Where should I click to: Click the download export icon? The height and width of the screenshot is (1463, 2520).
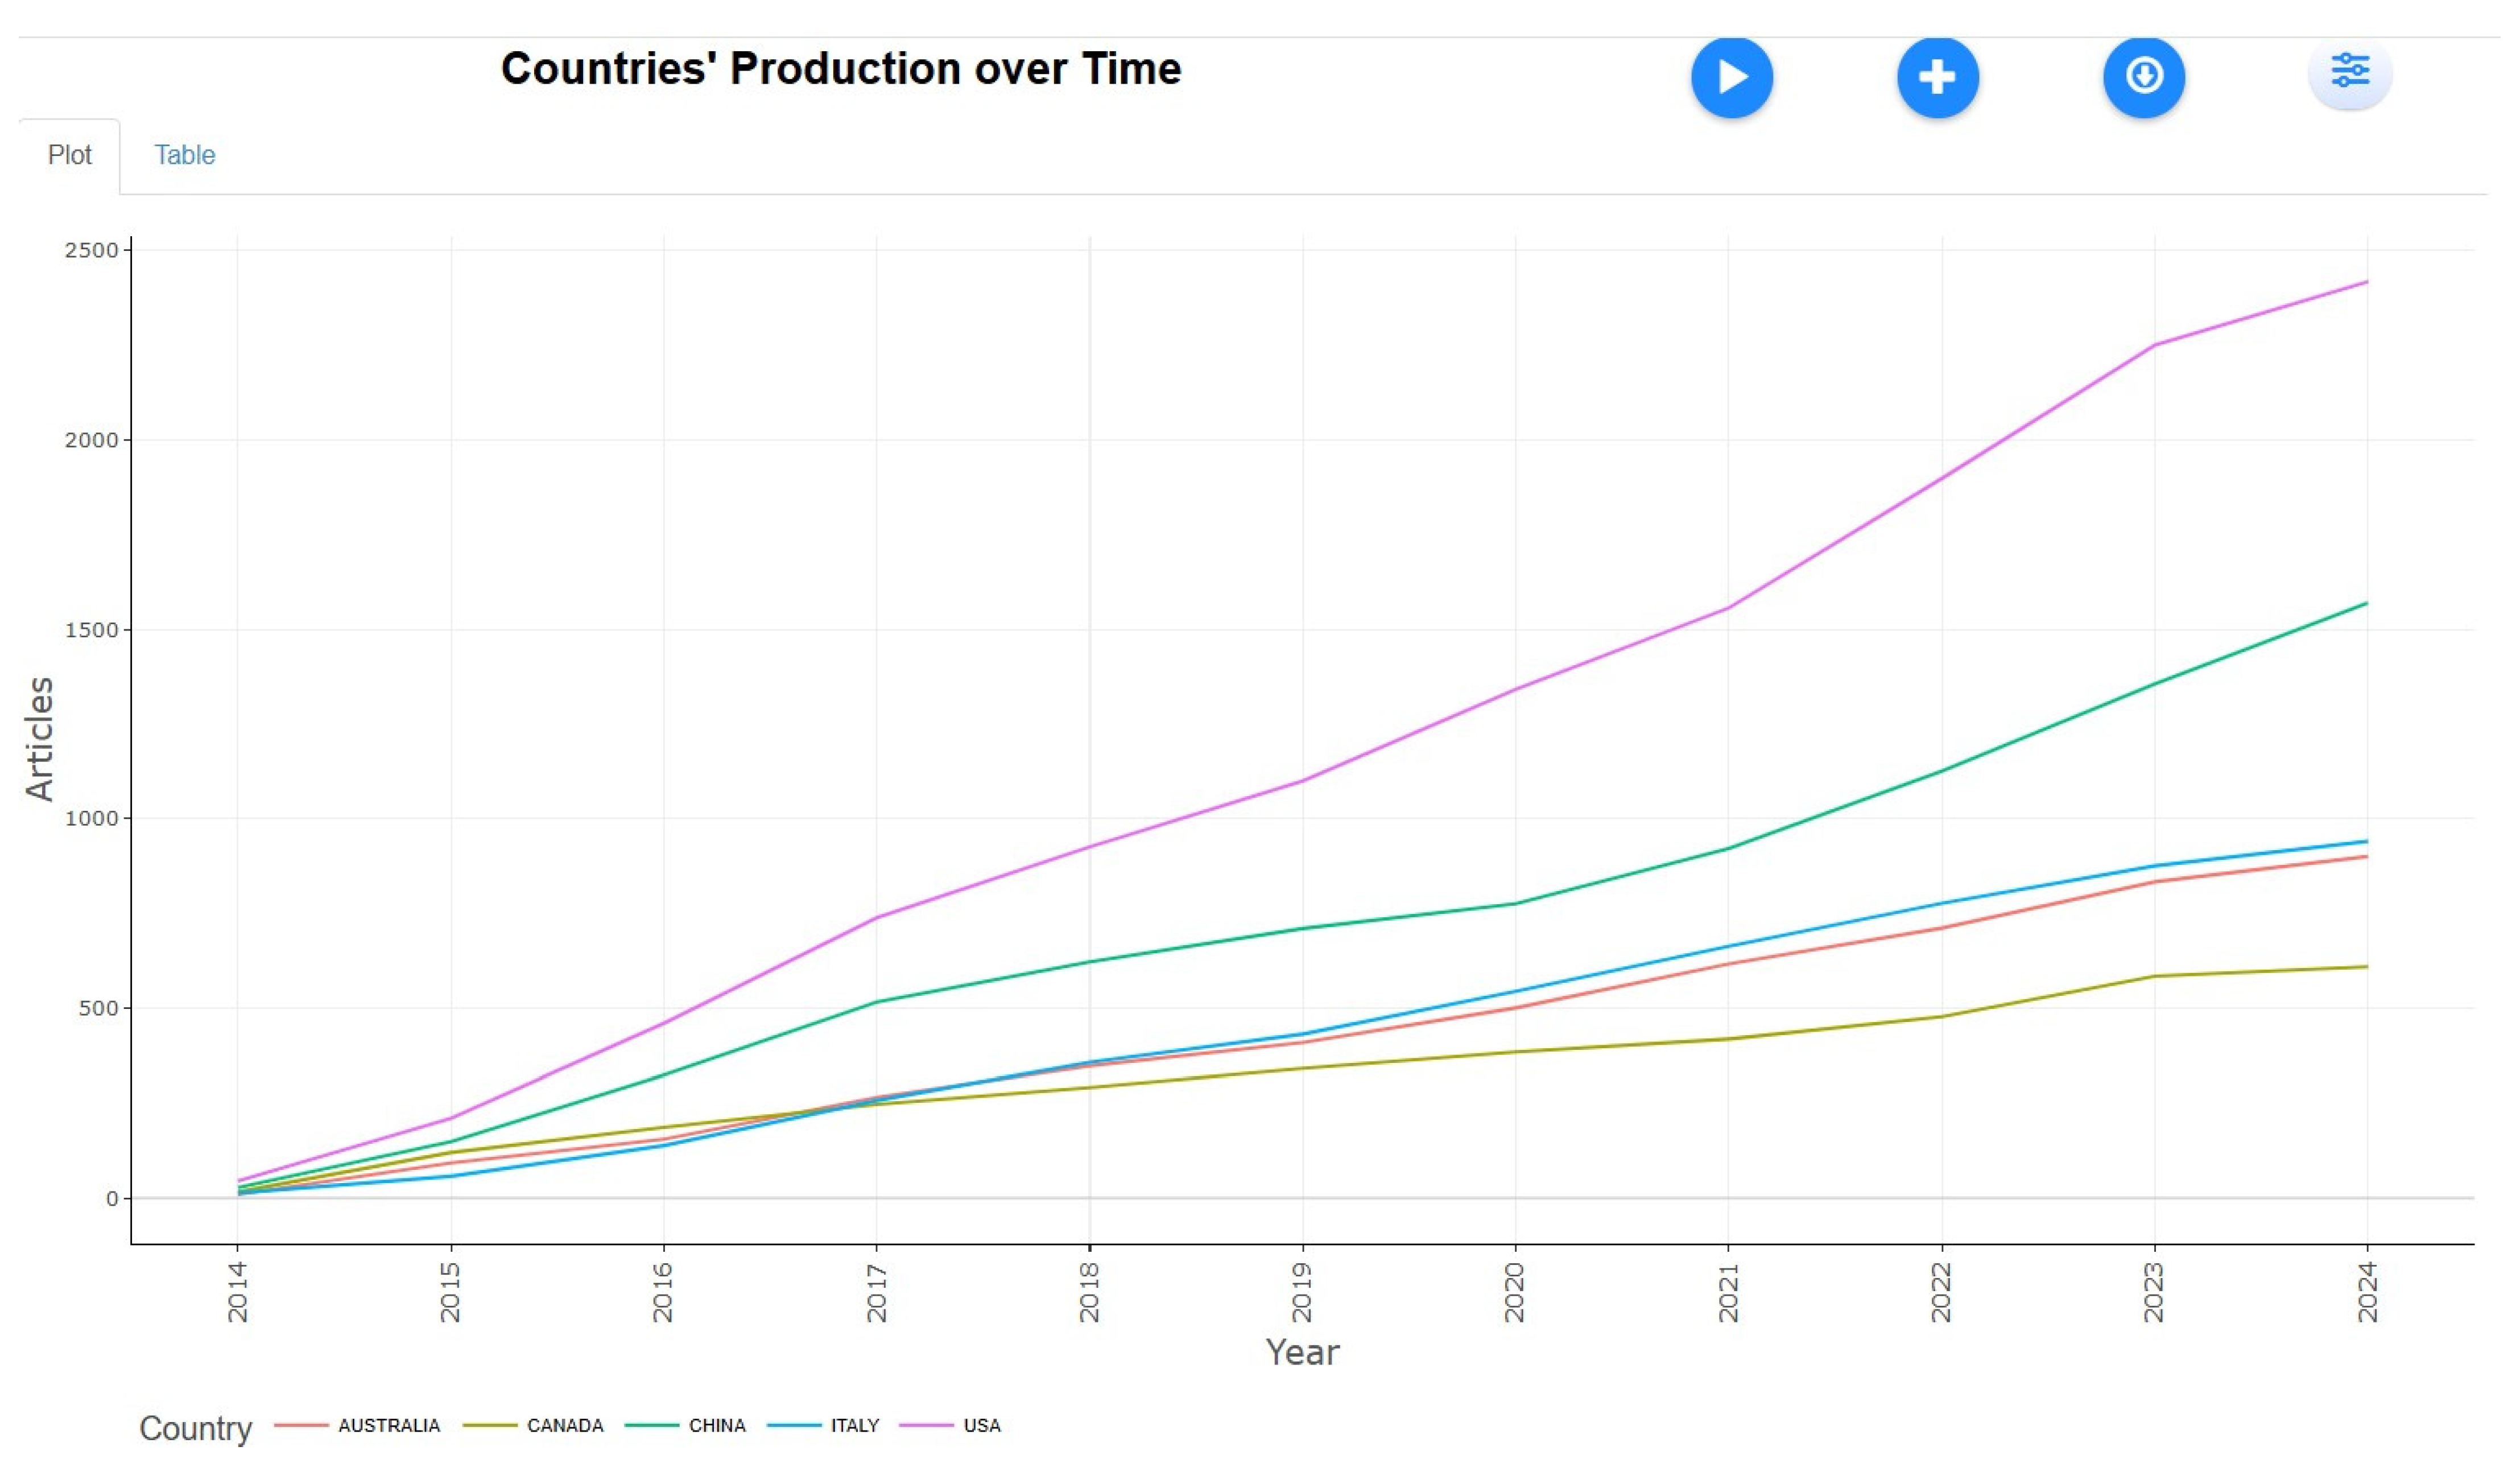2143,77
